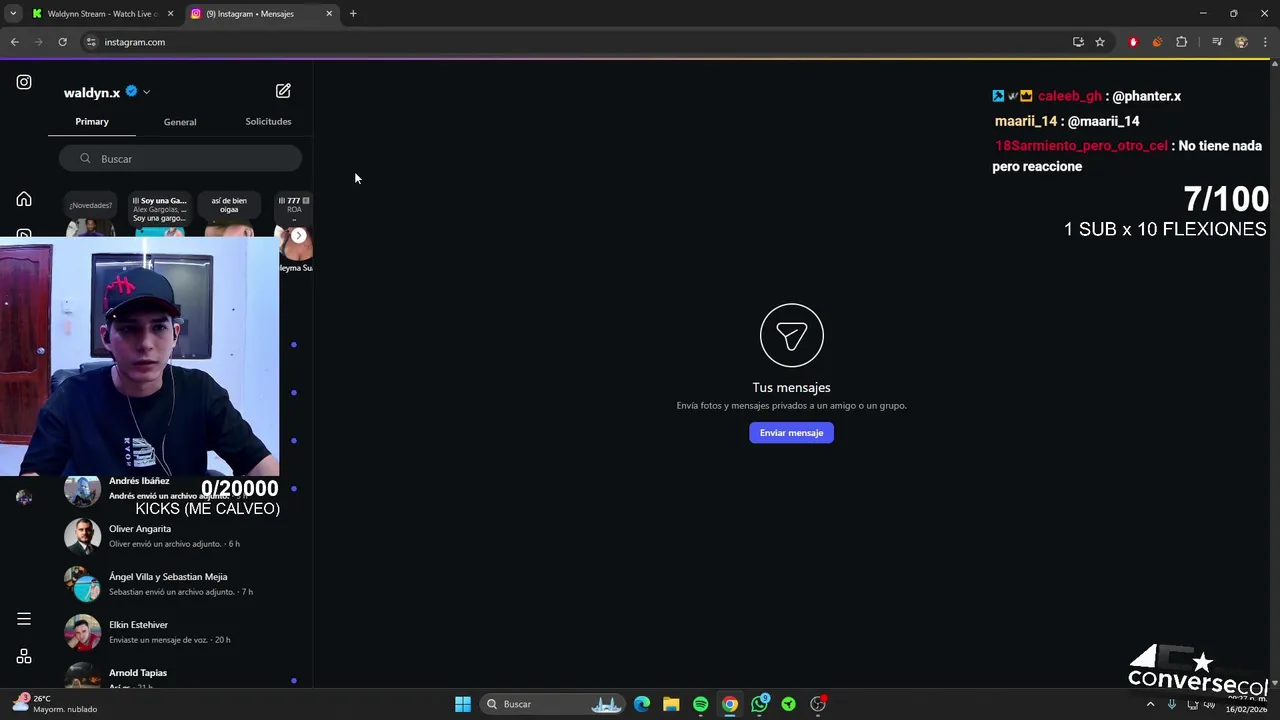
Task: Open the 'así de bien oigaa' note
Action: (229, 205)
